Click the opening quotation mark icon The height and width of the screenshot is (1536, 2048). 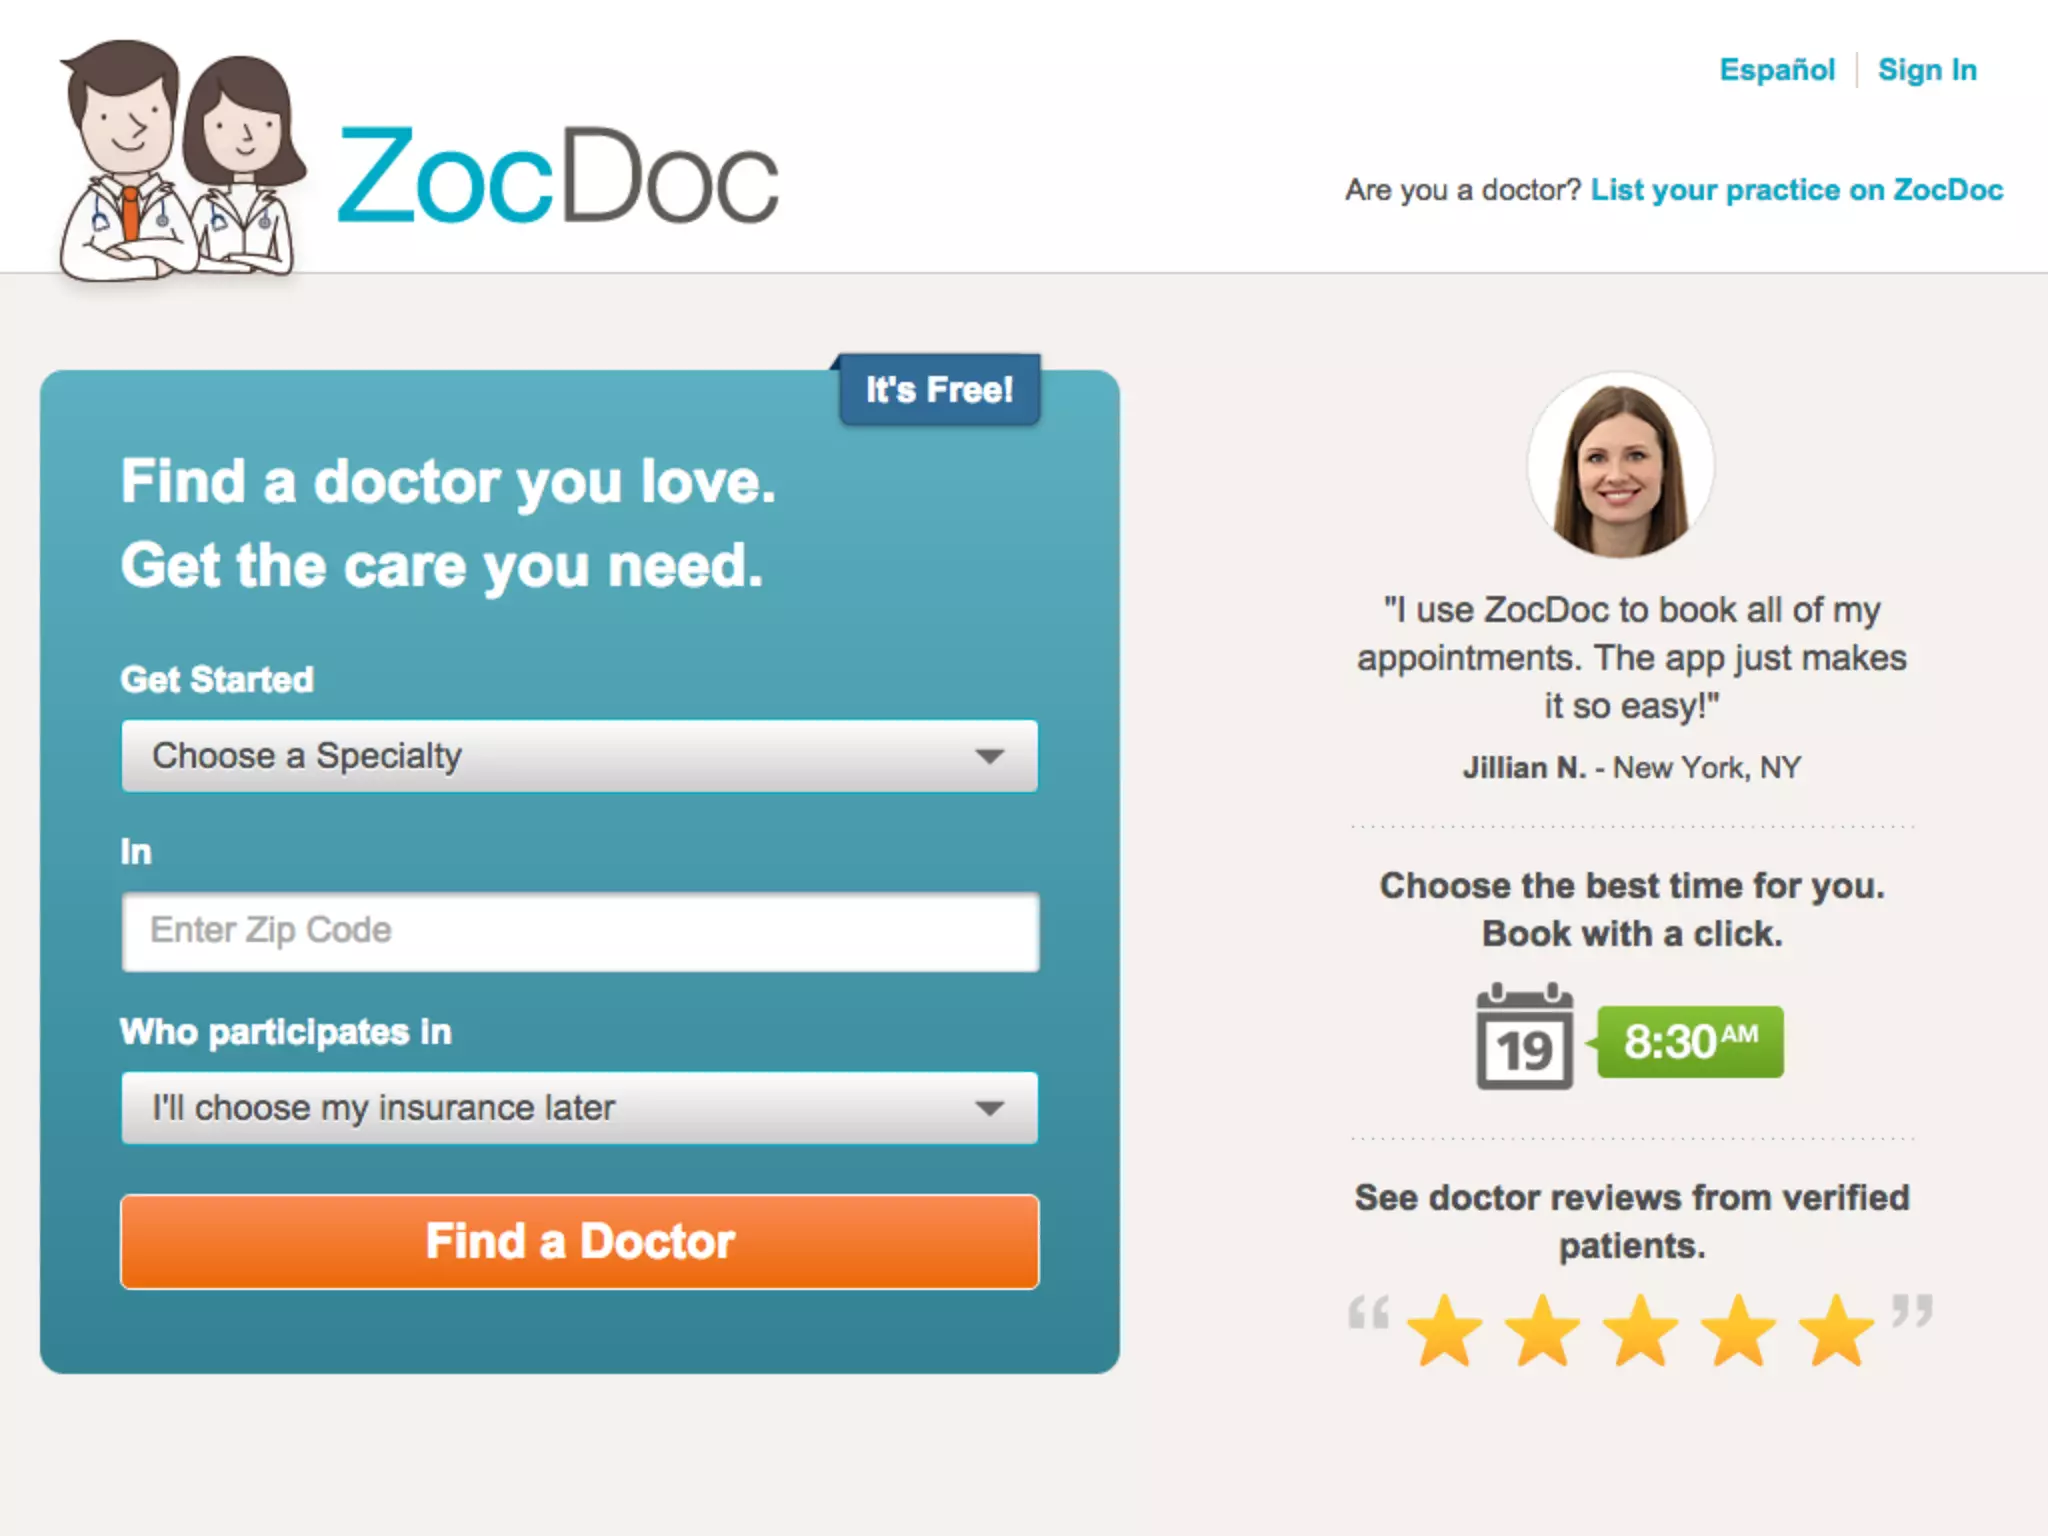coord(1368,1311)
